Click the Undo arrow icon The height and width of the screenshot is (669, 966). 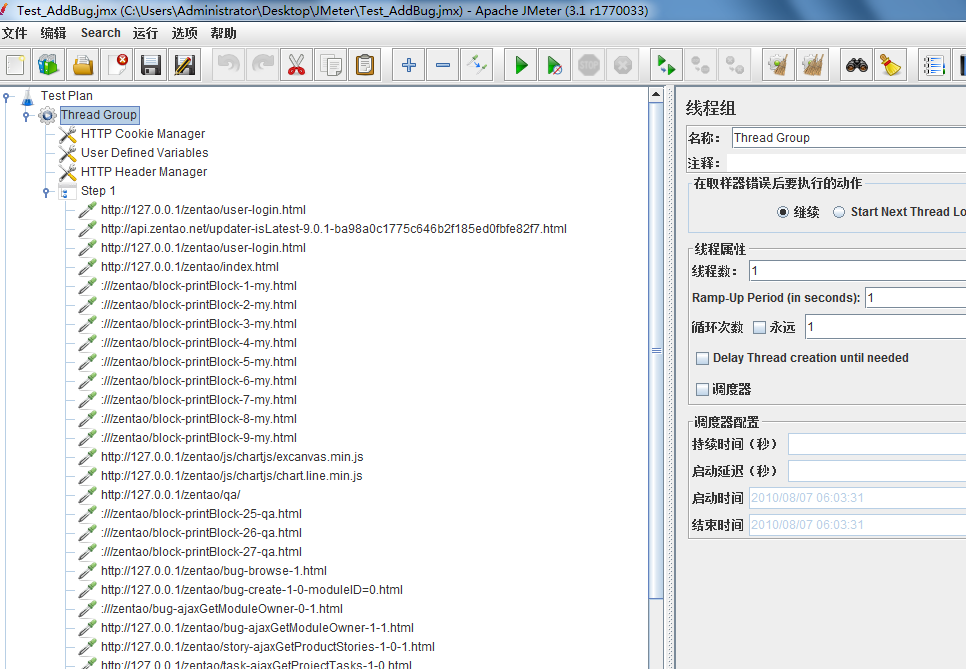tap(229, 65)
